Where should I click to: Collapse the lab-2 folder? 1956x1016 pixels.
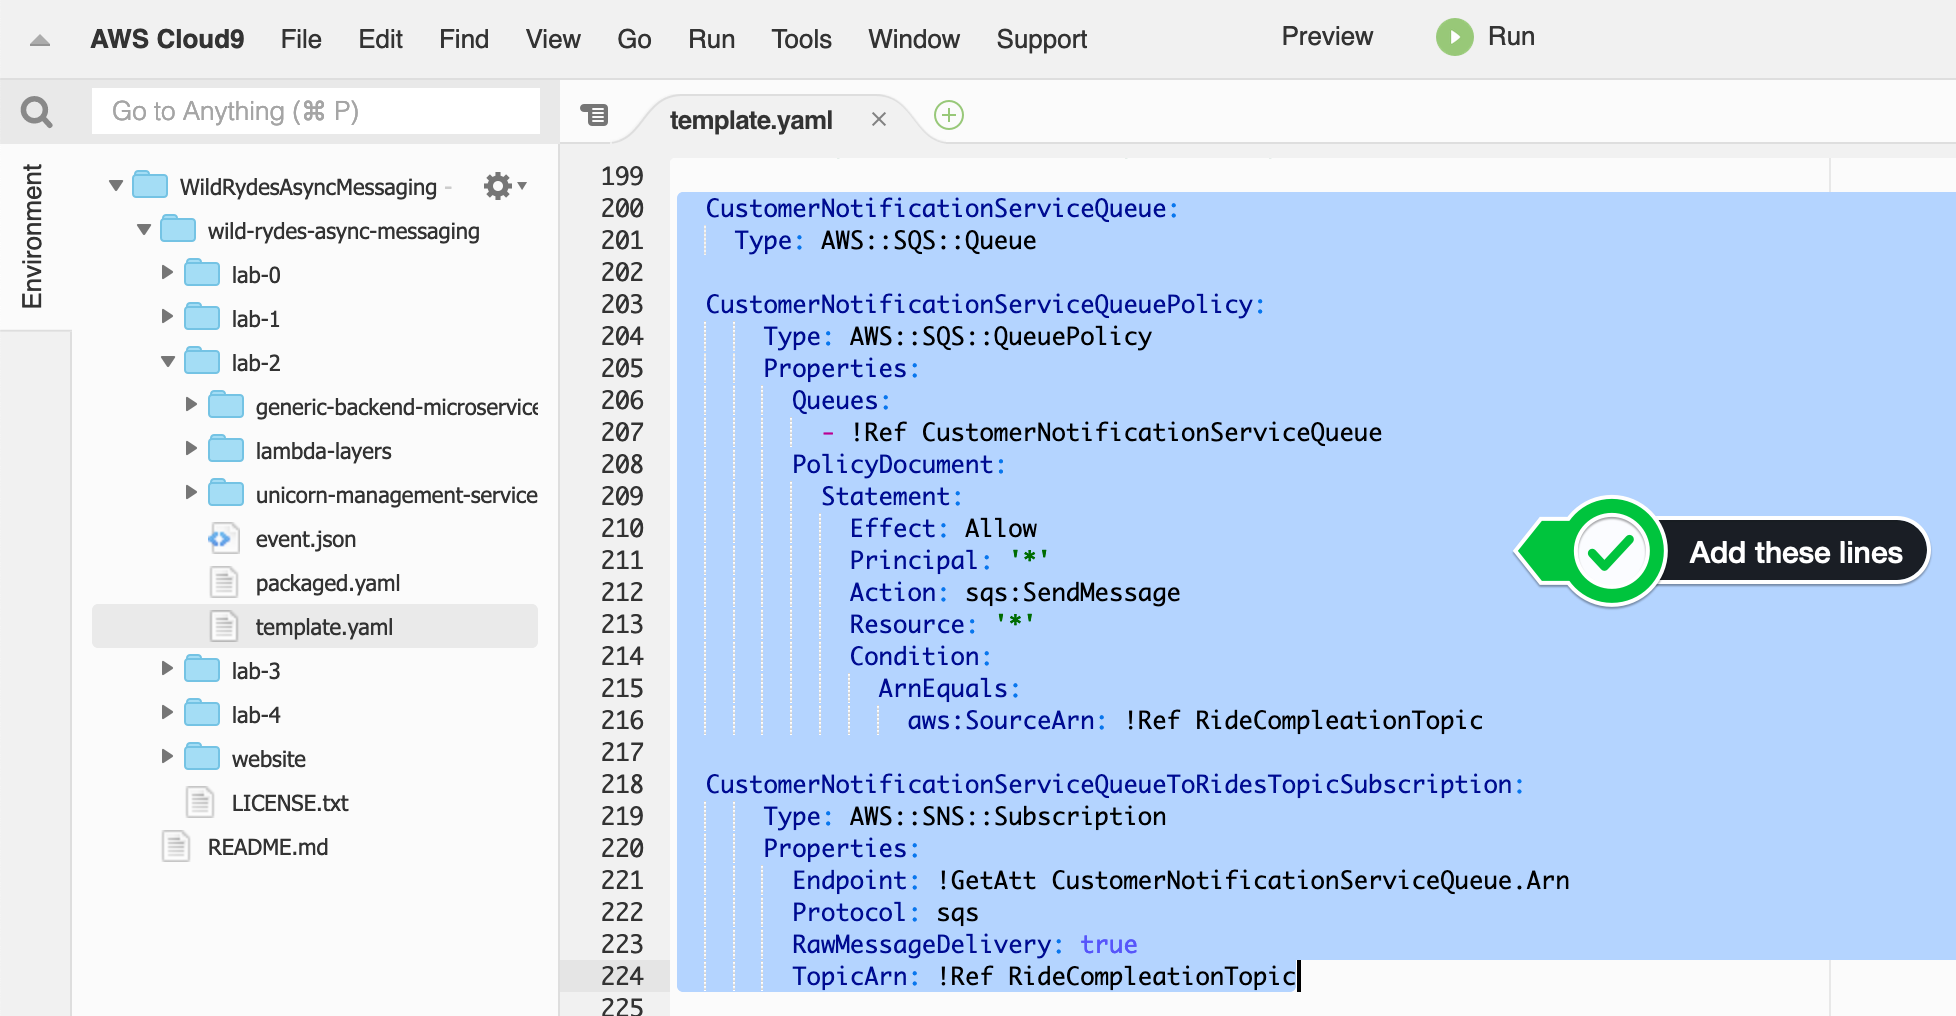point(168,362)
